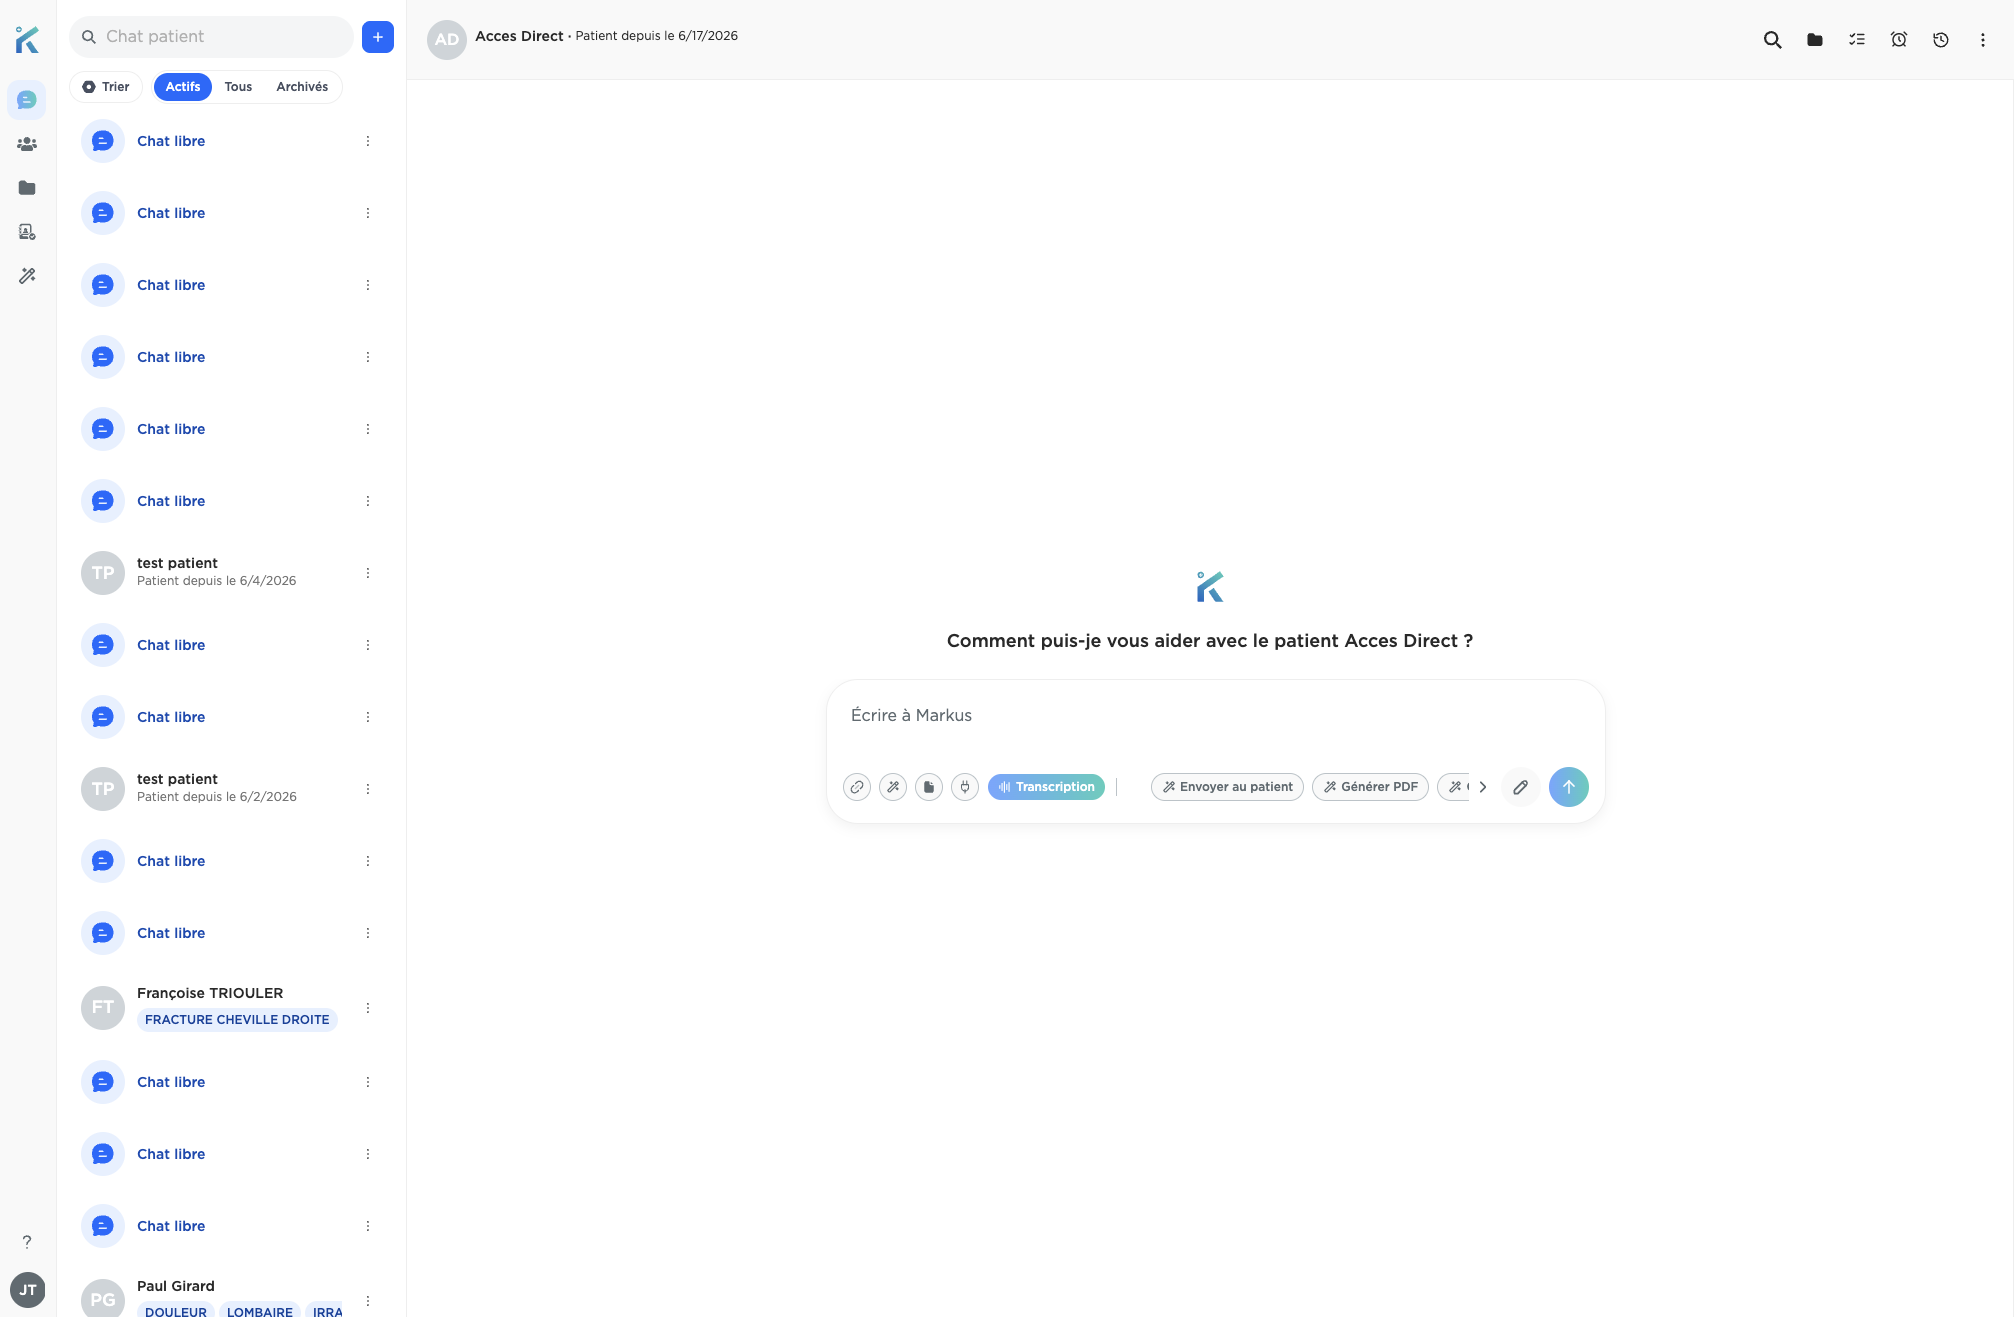
Task: Start Transcription mode
Action: tap(1046, 787)
